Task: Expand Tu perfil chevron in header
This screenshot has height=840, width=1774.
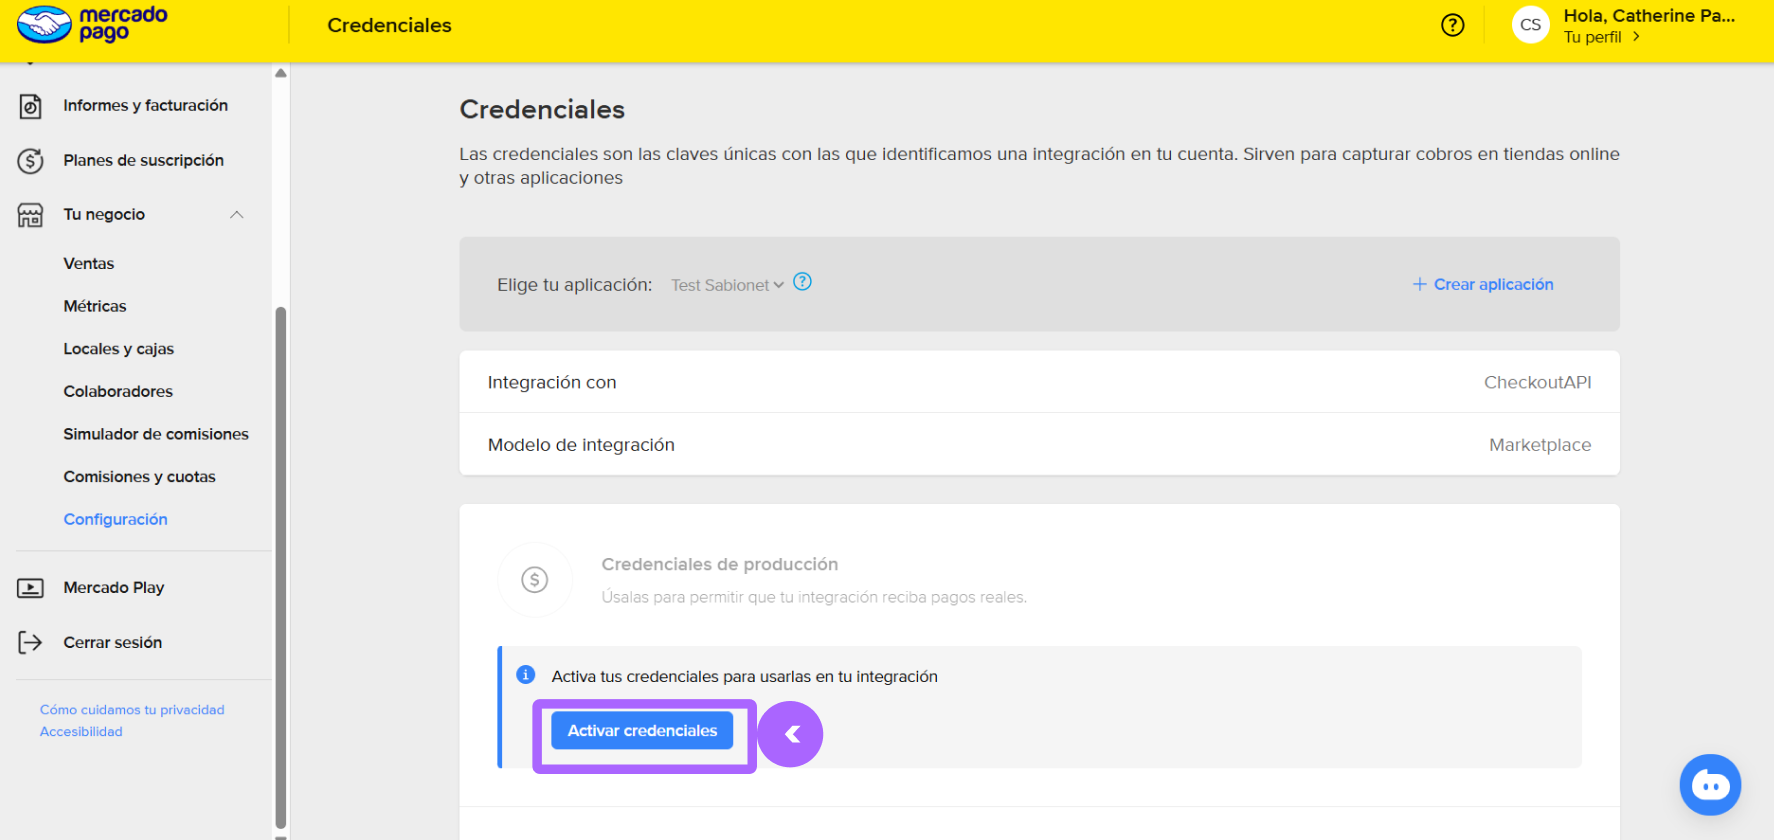Action: (1636, 37)
